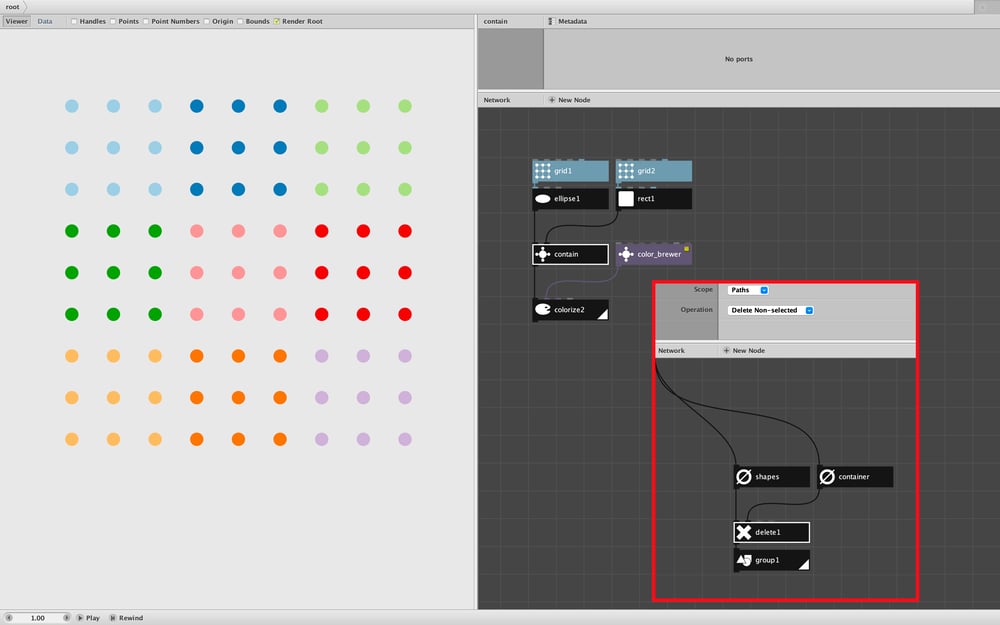Select the container input node icon

point(827,477)
